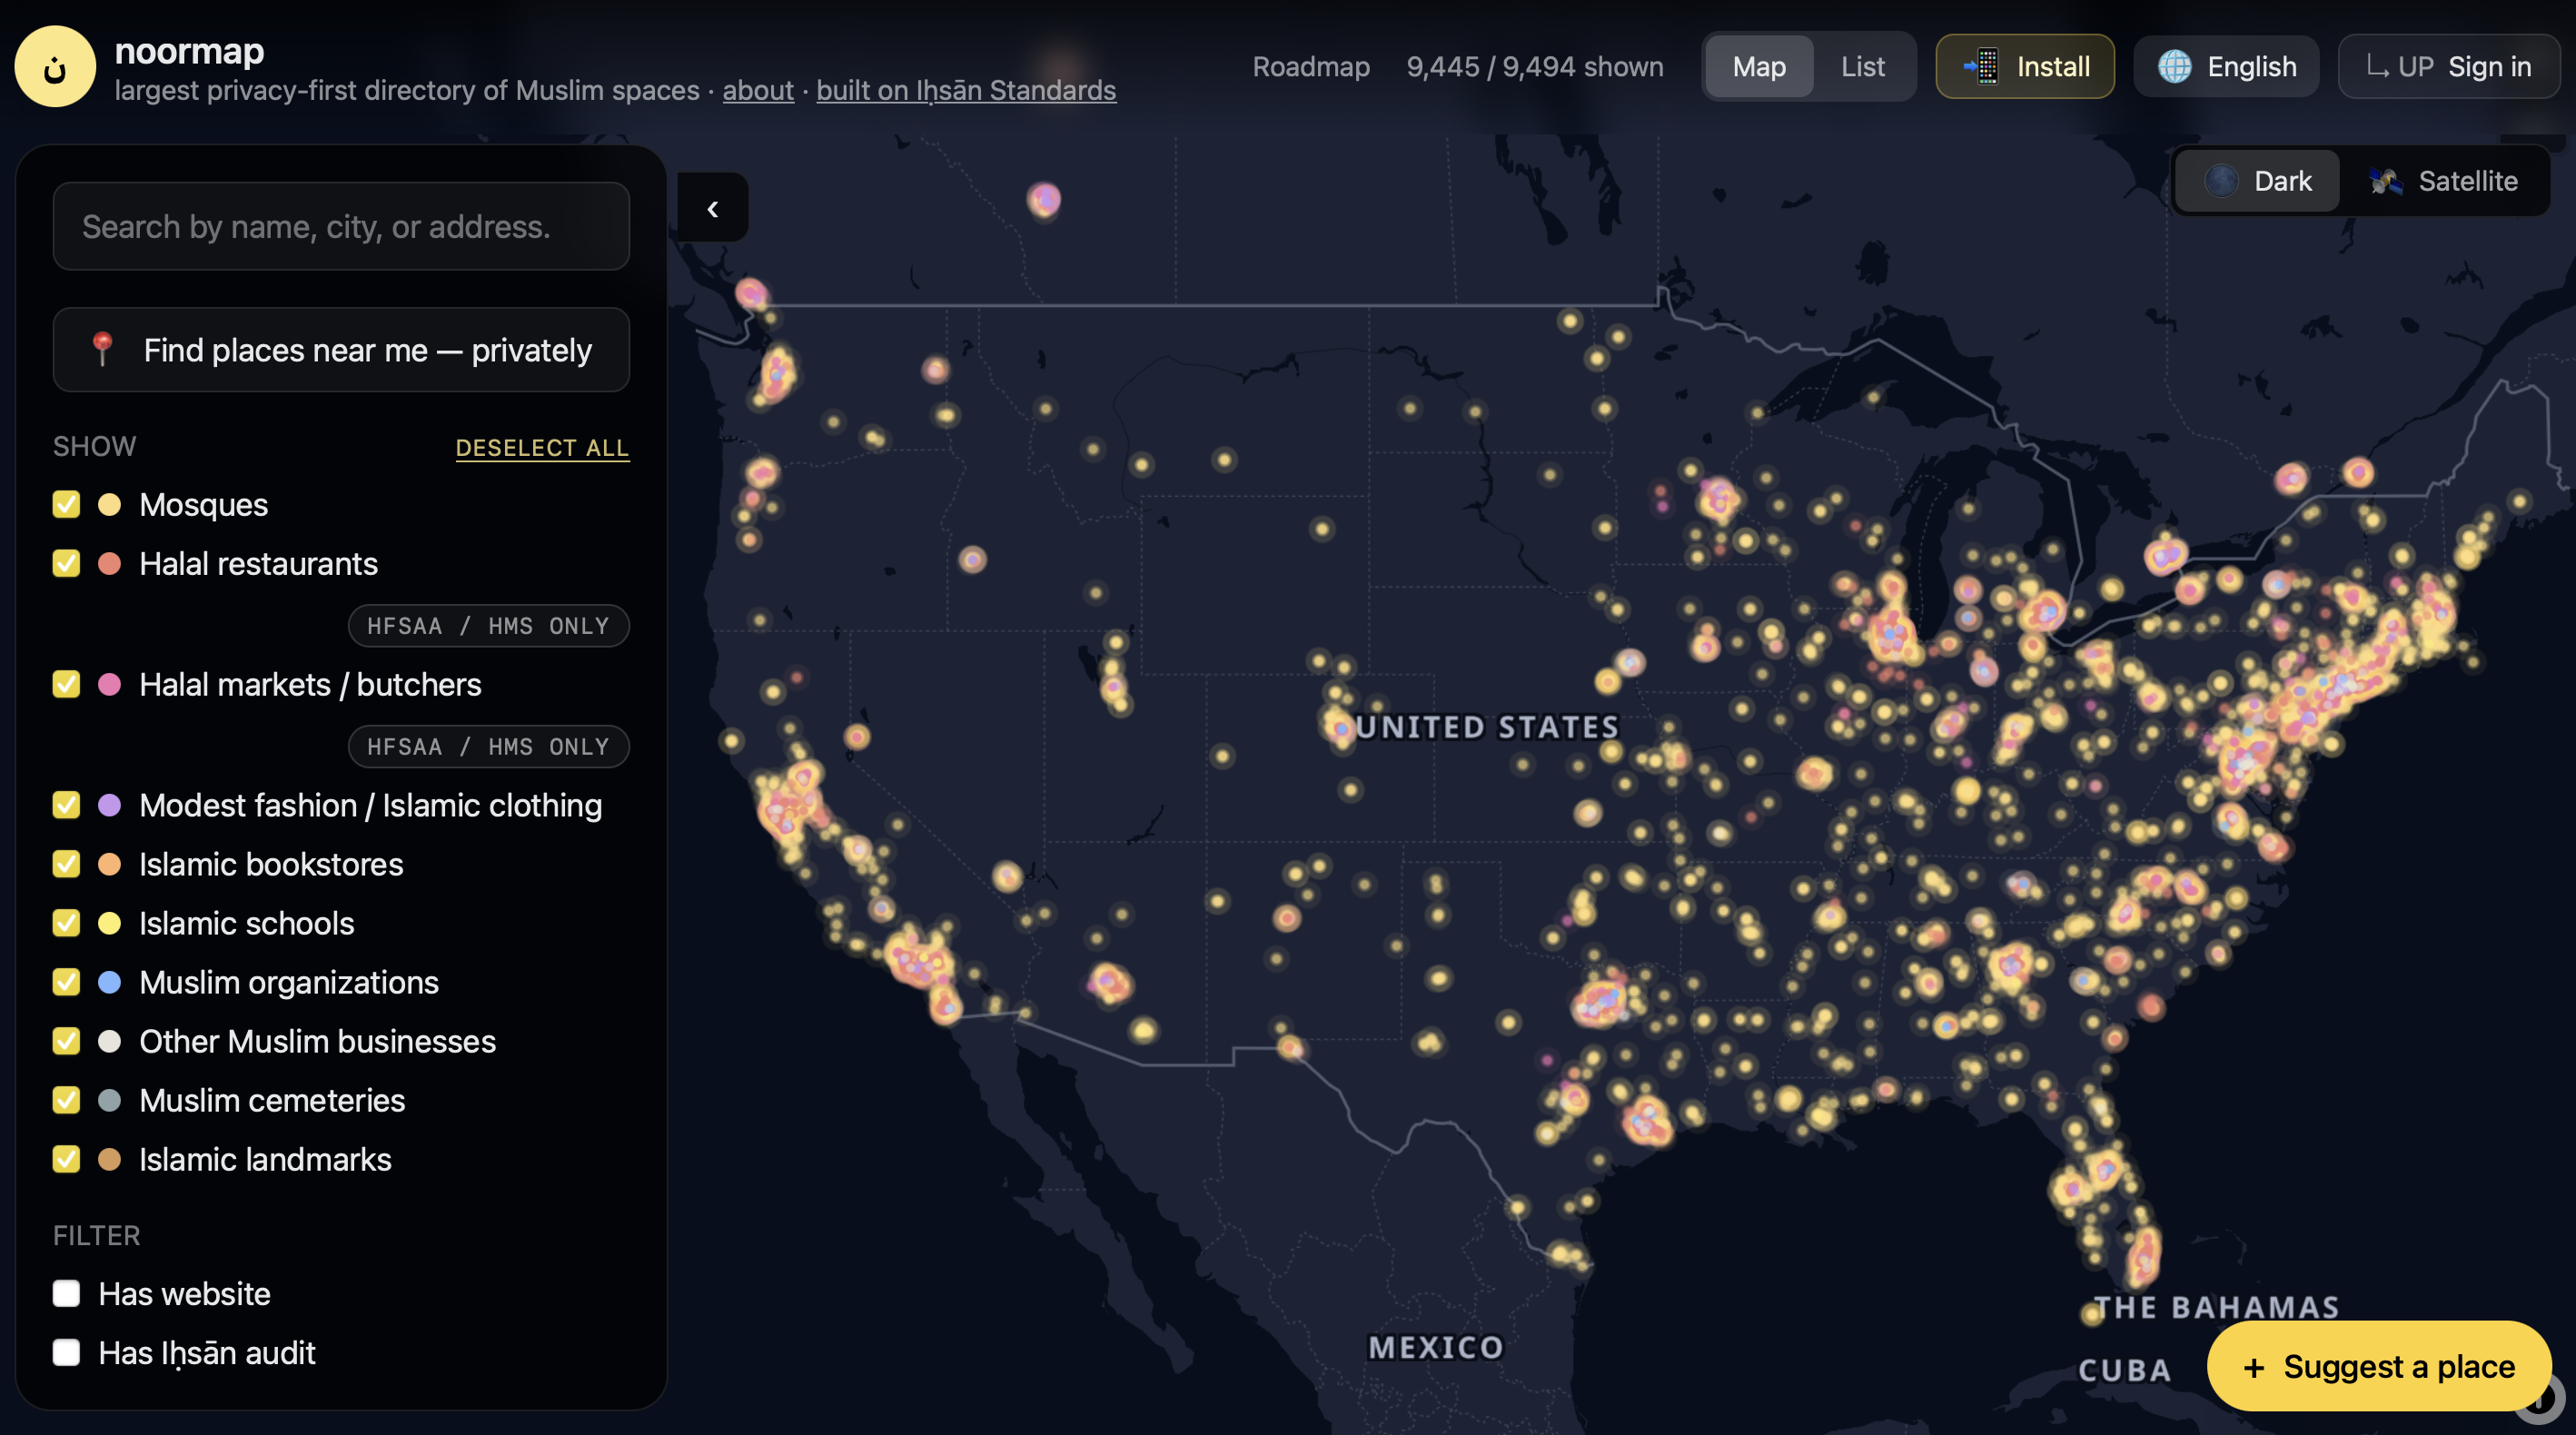Click Suggest a place button
Image resolution: width=2576 pixels, height=1435 pixels.
pyautogui.click(x=2379, y=1366)
